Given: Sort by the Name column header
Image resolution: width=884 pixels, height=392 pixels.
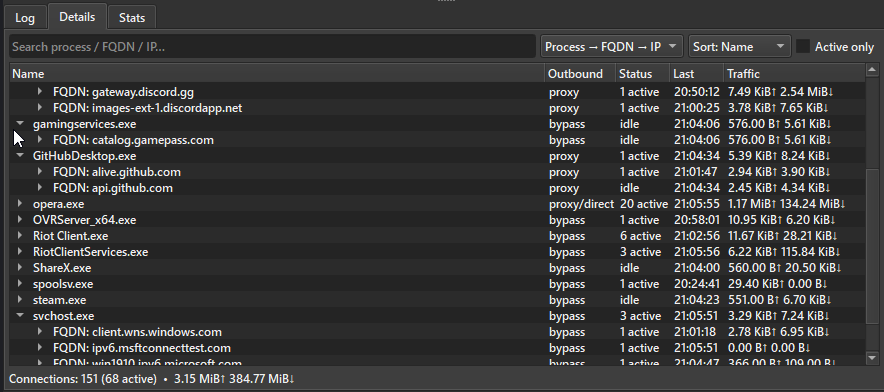Looking at the screenshot, I should click(277, 74).
